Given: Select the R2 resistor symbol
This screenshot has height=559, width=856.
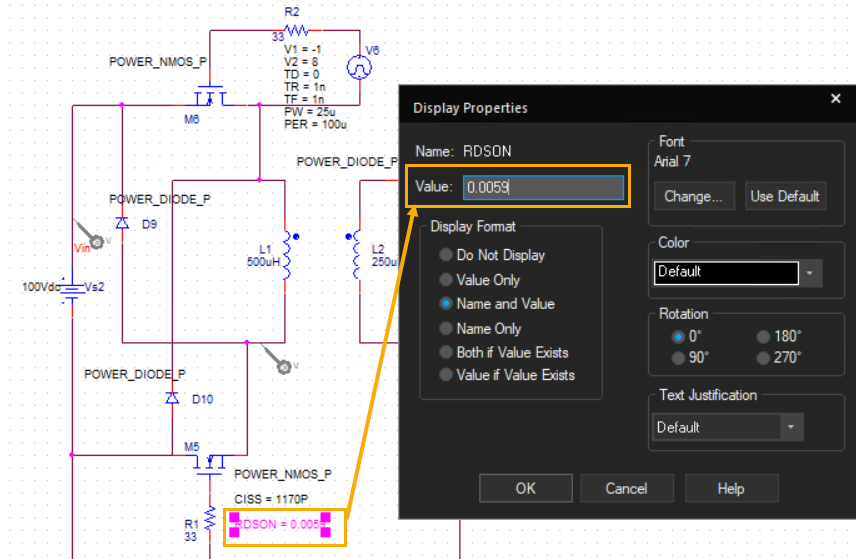Looking at the screenshot, I should 296,30.
